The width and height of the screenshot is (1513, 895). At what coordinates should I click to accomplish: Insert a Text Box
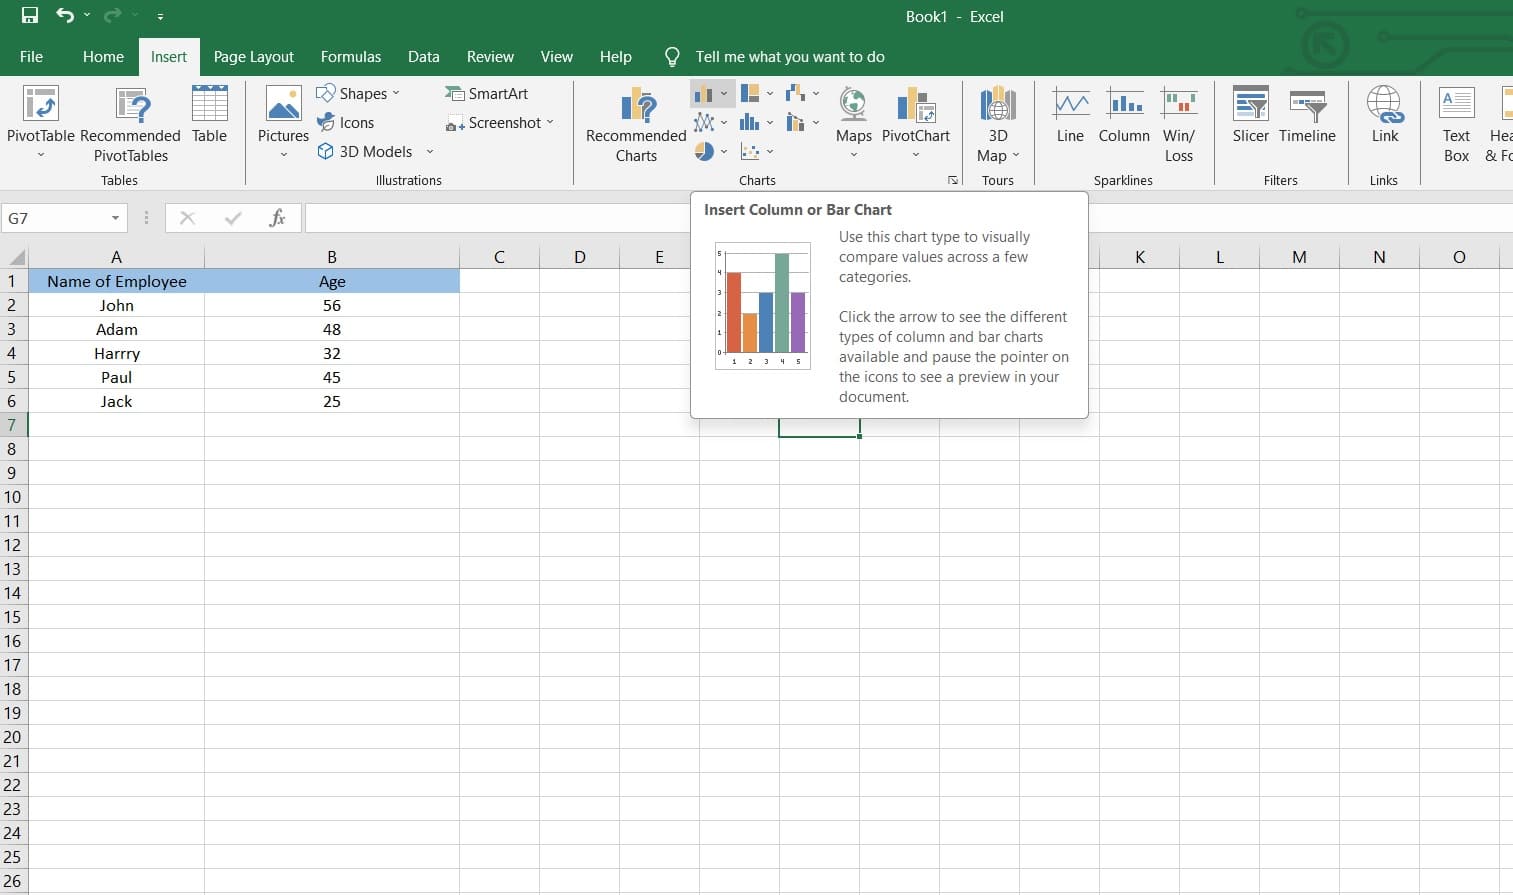(1456, 120)
